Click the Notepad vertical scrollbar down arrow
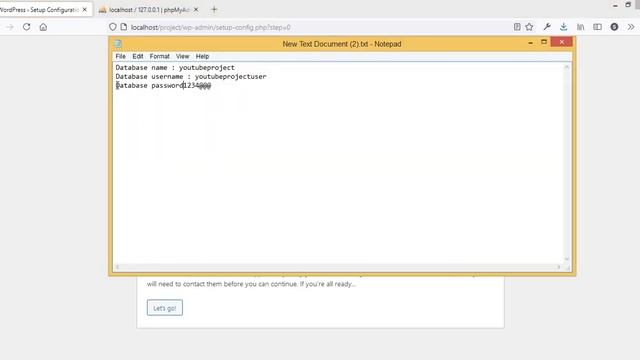This screenshot has height=360, width=640. tap(567, 259)
